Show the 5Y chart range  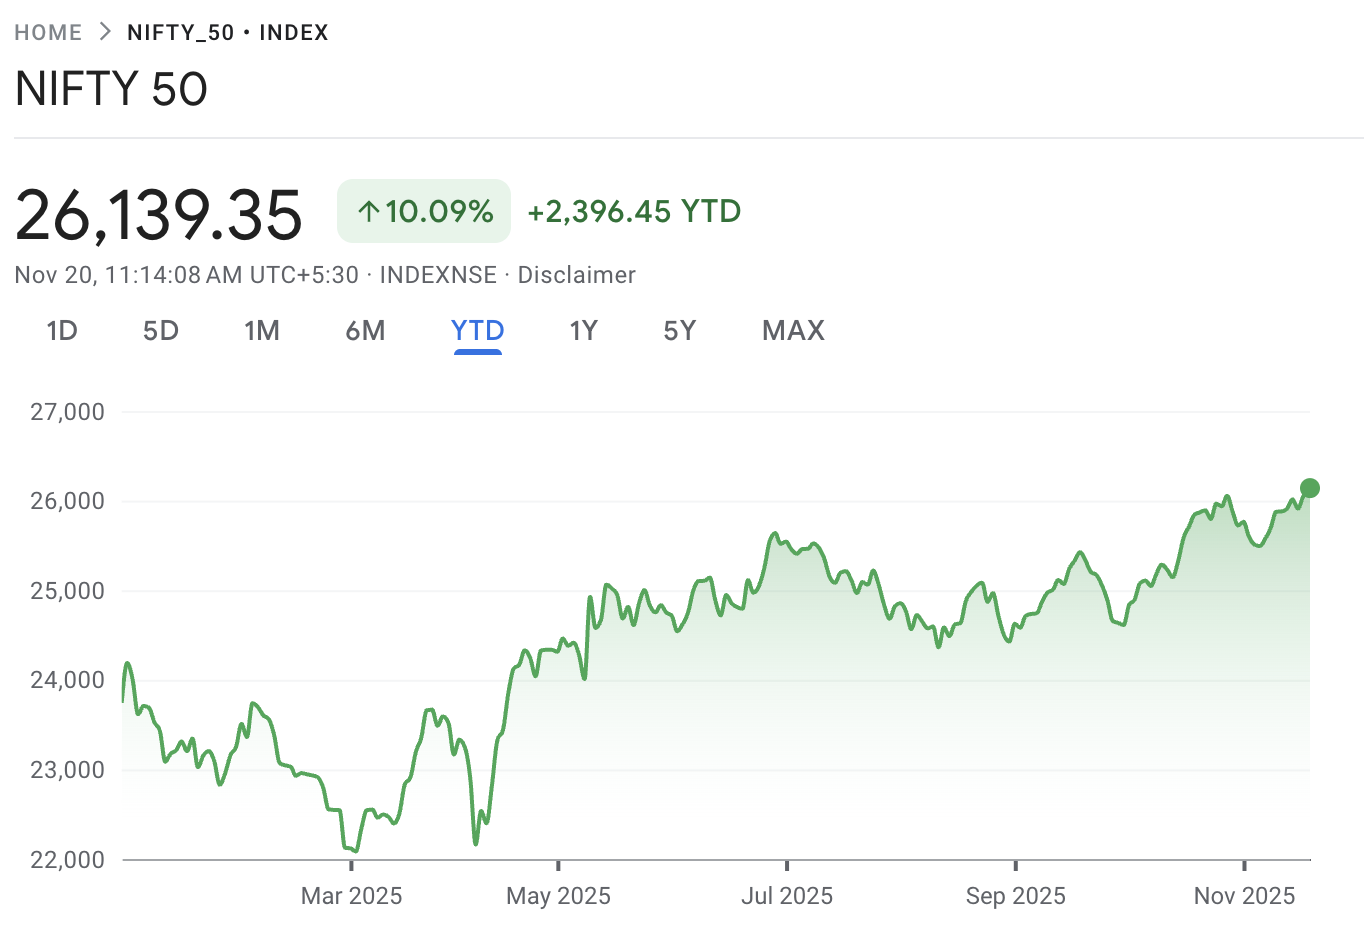click(679, 330)
